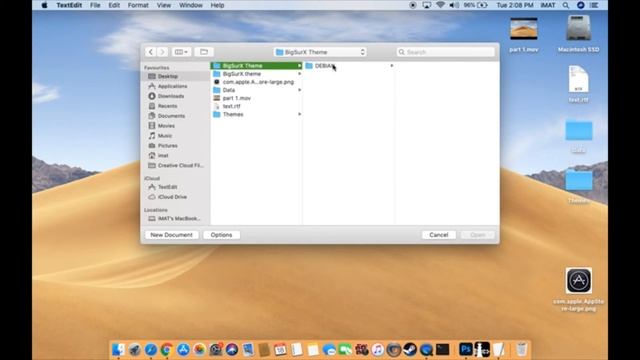Expand the arrow next to DEBIAN
Viewport: 640px width, 360px height.
pos(391,65)
